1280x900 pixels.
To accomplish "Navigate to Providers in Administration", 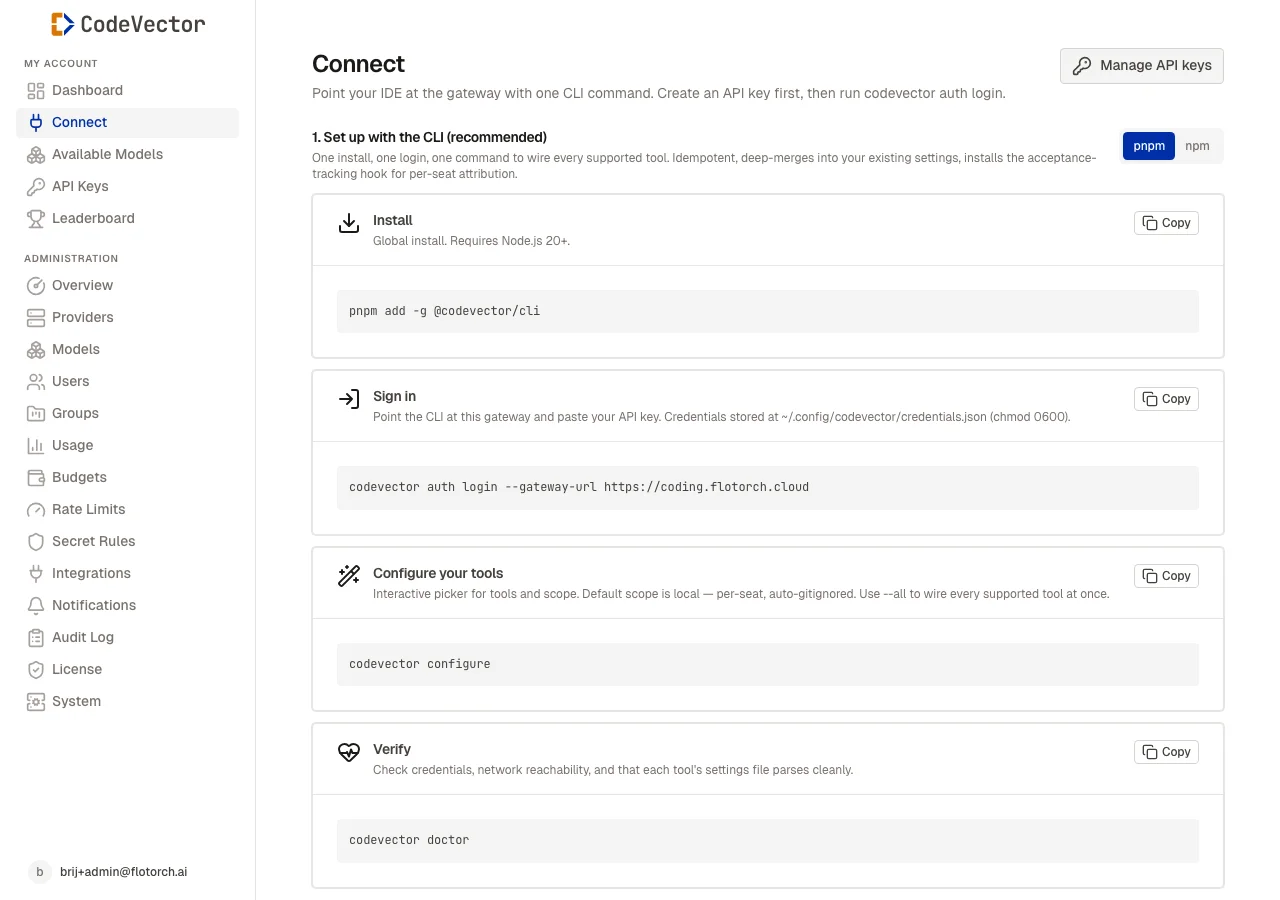I will click(128, 318).
